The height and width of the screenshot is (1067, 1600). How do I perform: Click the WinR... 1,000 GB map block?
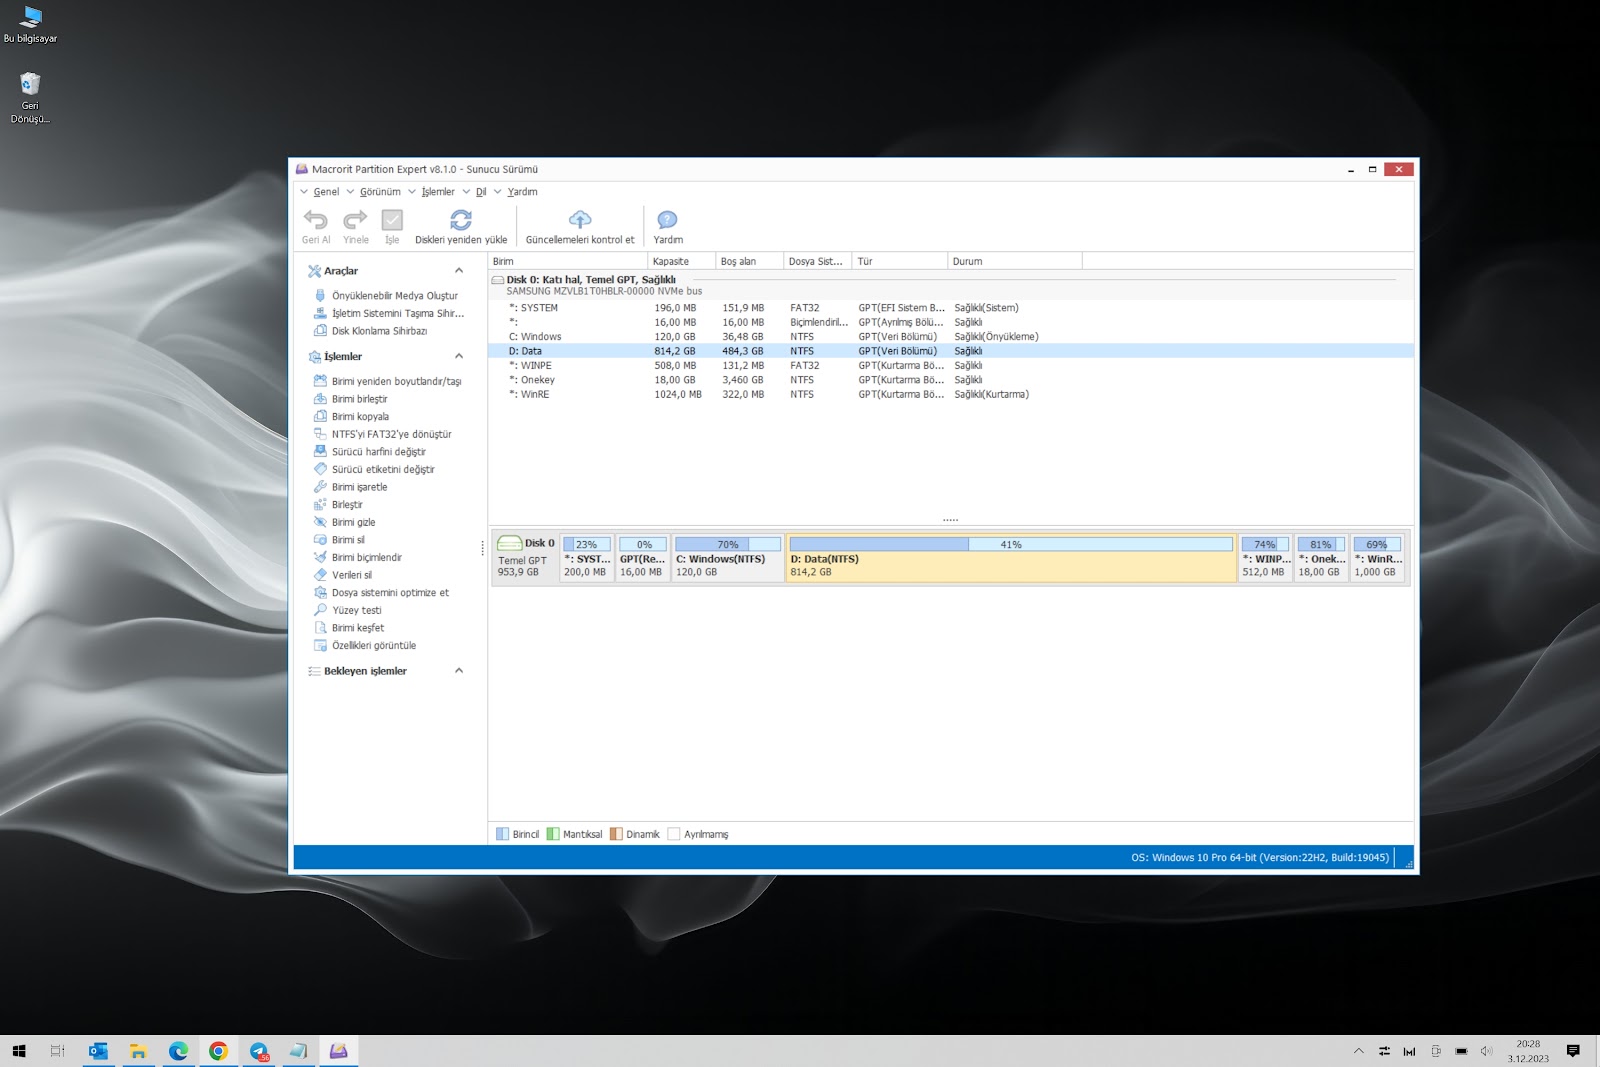pos(1378,558)
